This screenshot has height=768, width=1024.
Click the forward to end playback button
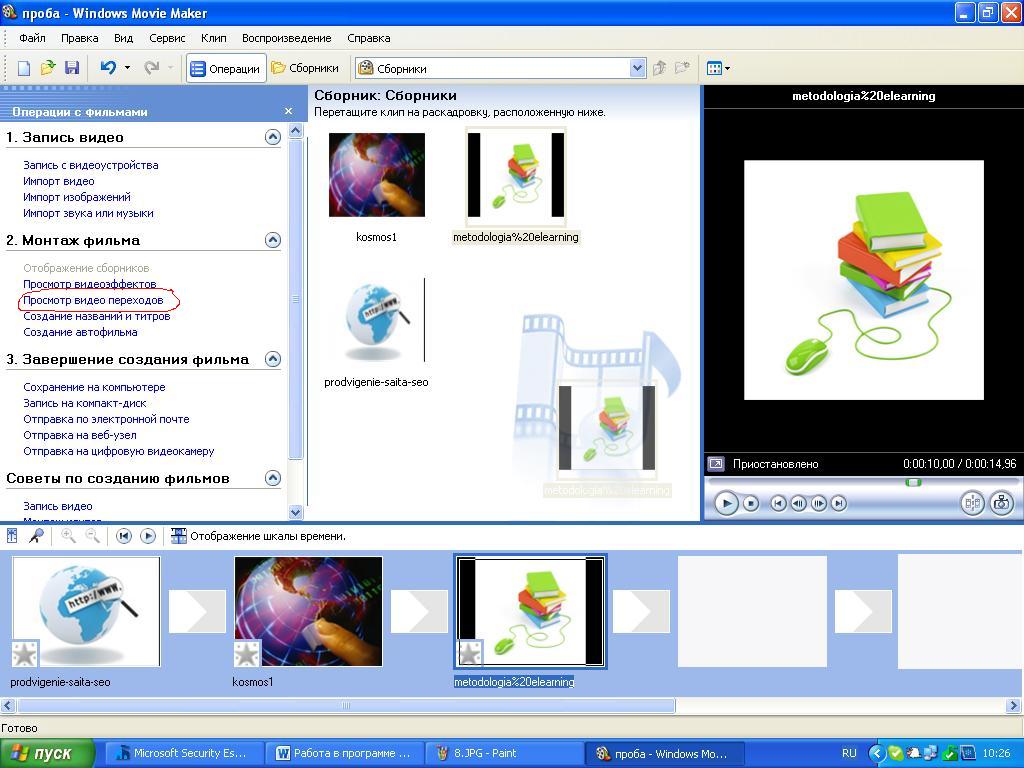click(839, 504)
